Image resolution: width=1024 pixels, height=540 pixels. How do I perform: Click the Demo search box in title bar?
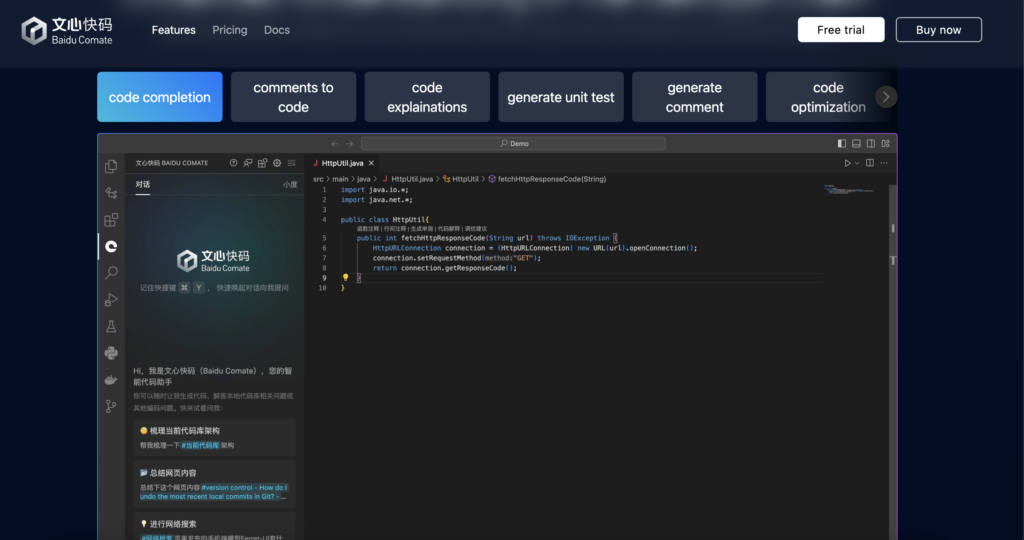click(513, 144)
